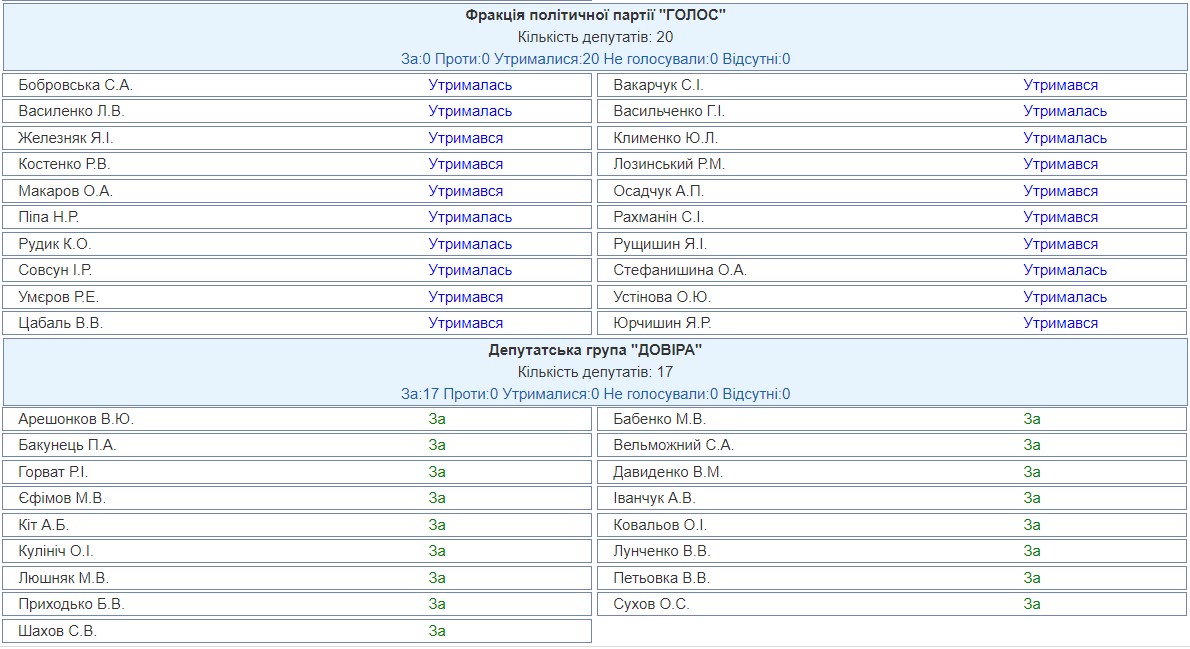1190x649 pixels.
Task: Select the name Бобровська С.А.
Action: (x=75, y=85)
